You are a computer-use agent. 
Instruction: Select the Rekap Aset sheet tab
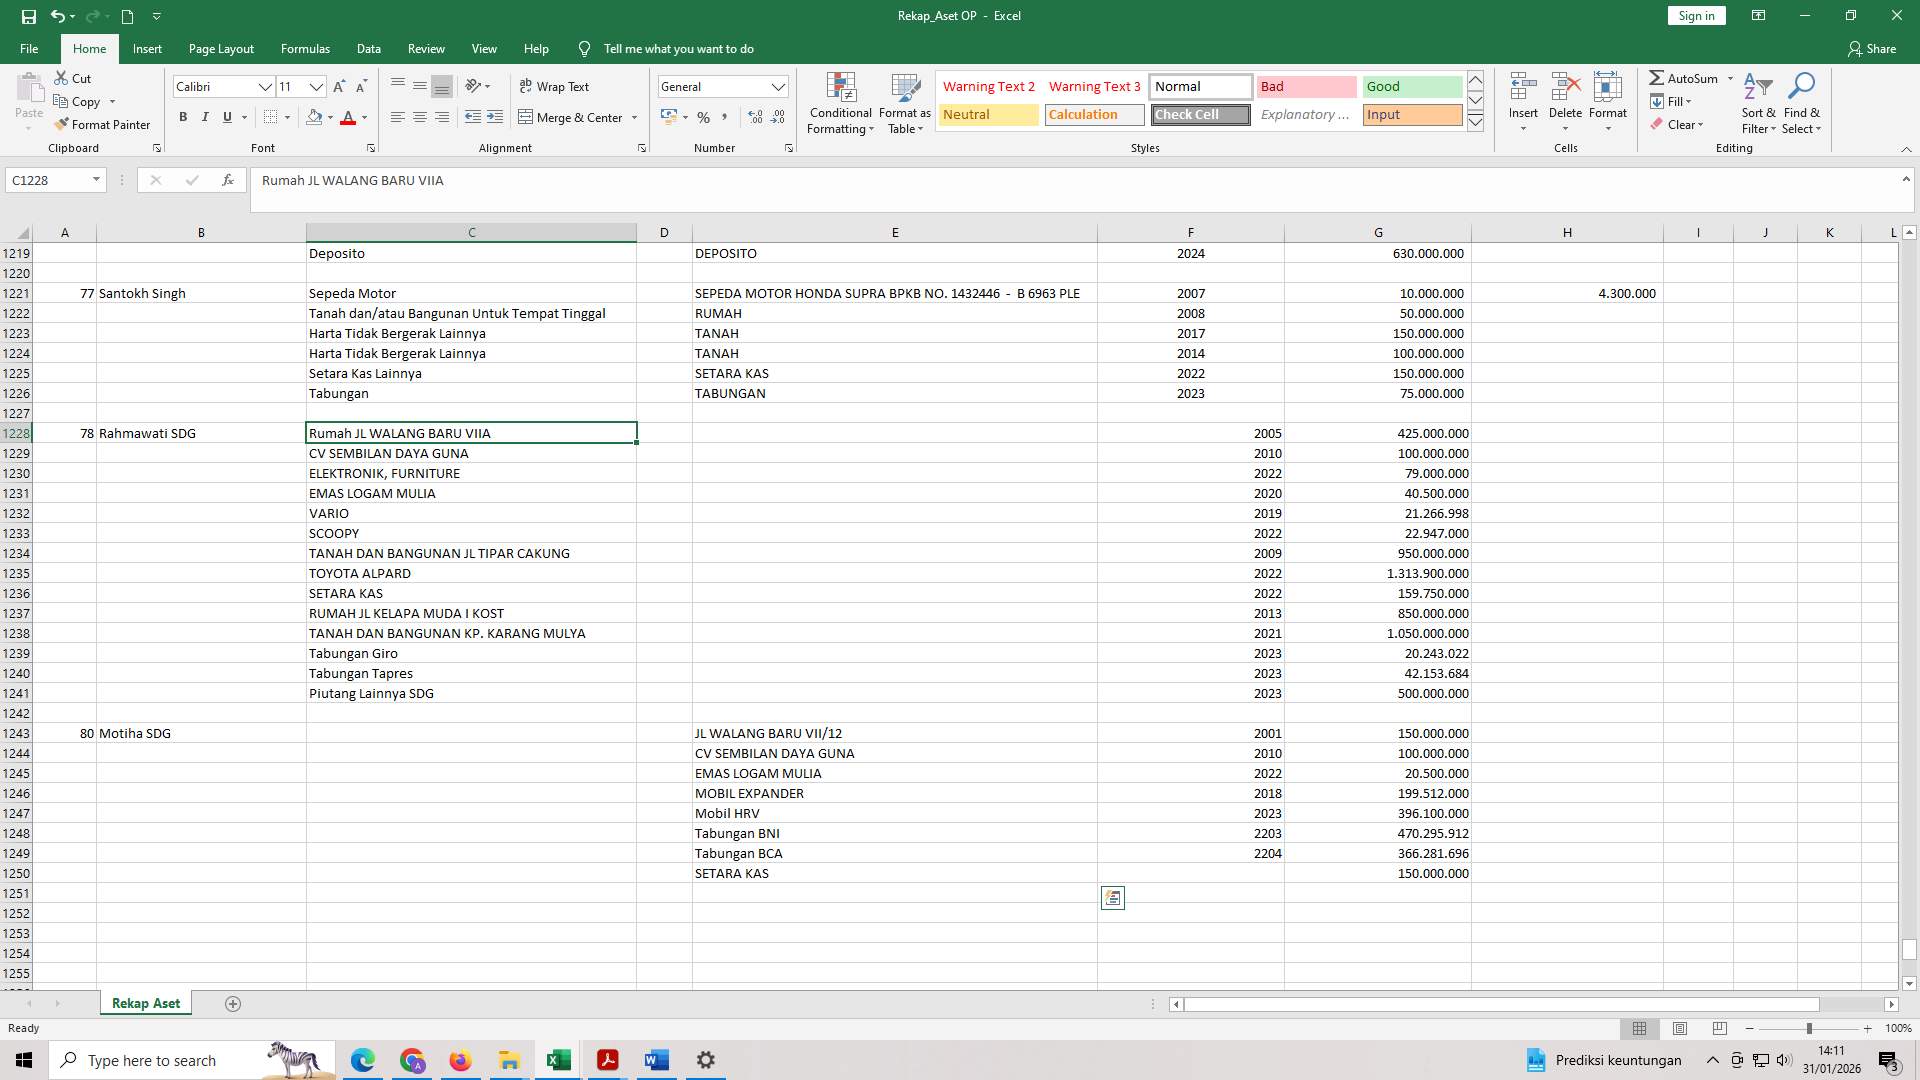[145, 1002]
